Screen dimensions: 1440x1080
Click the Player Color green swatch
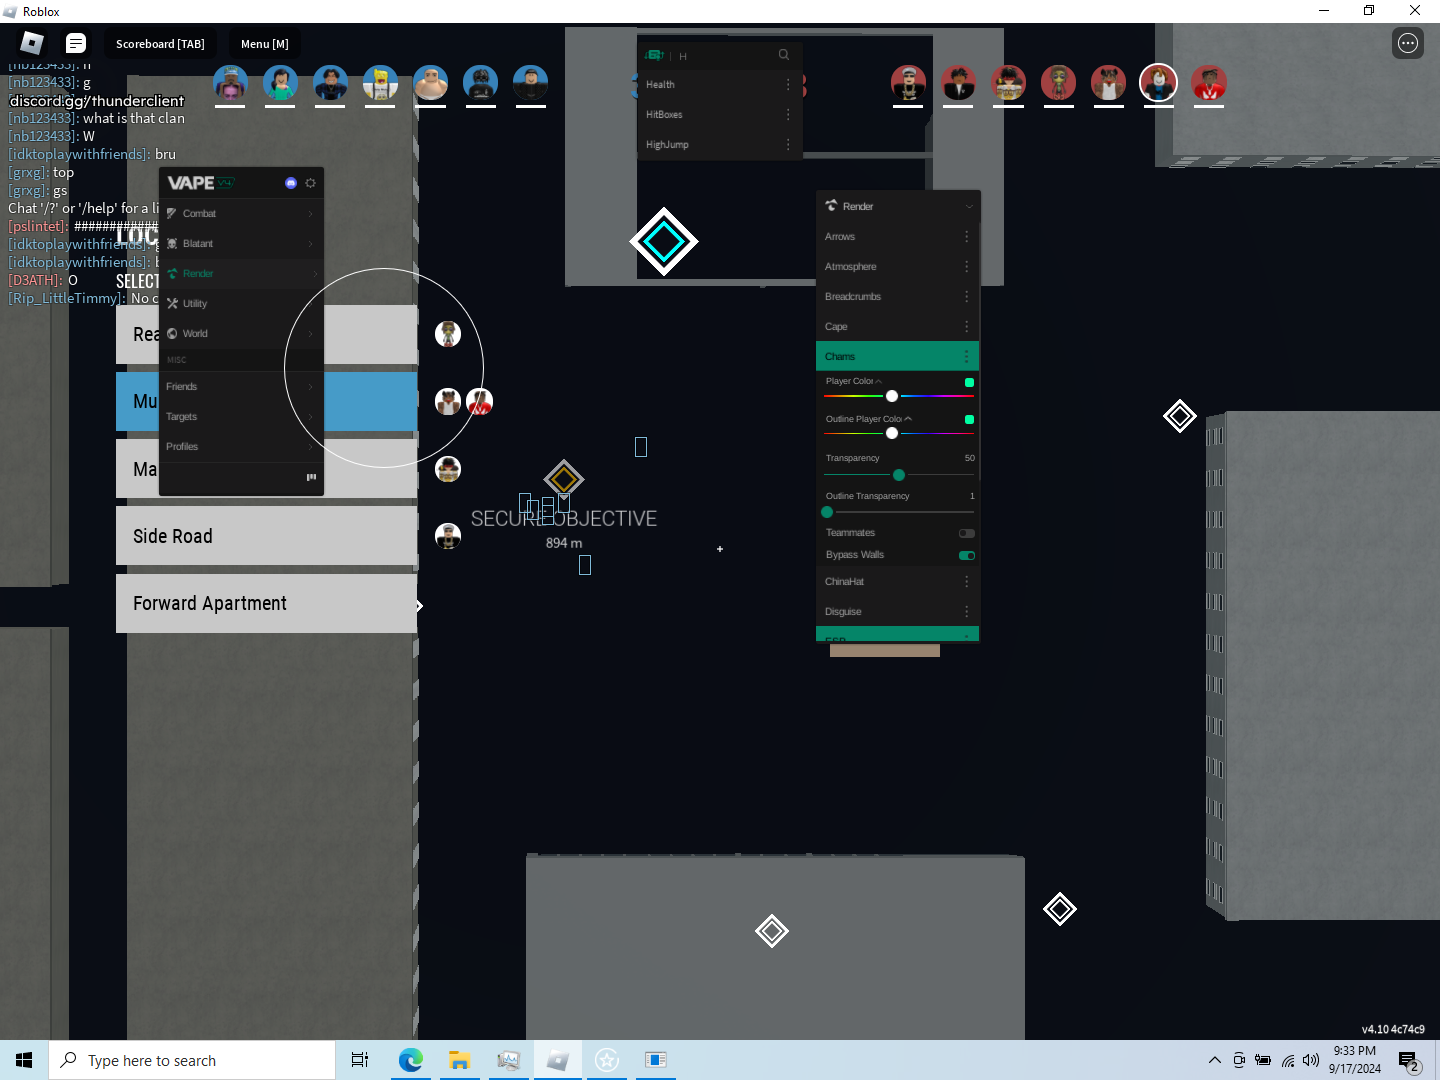[969, 382]
